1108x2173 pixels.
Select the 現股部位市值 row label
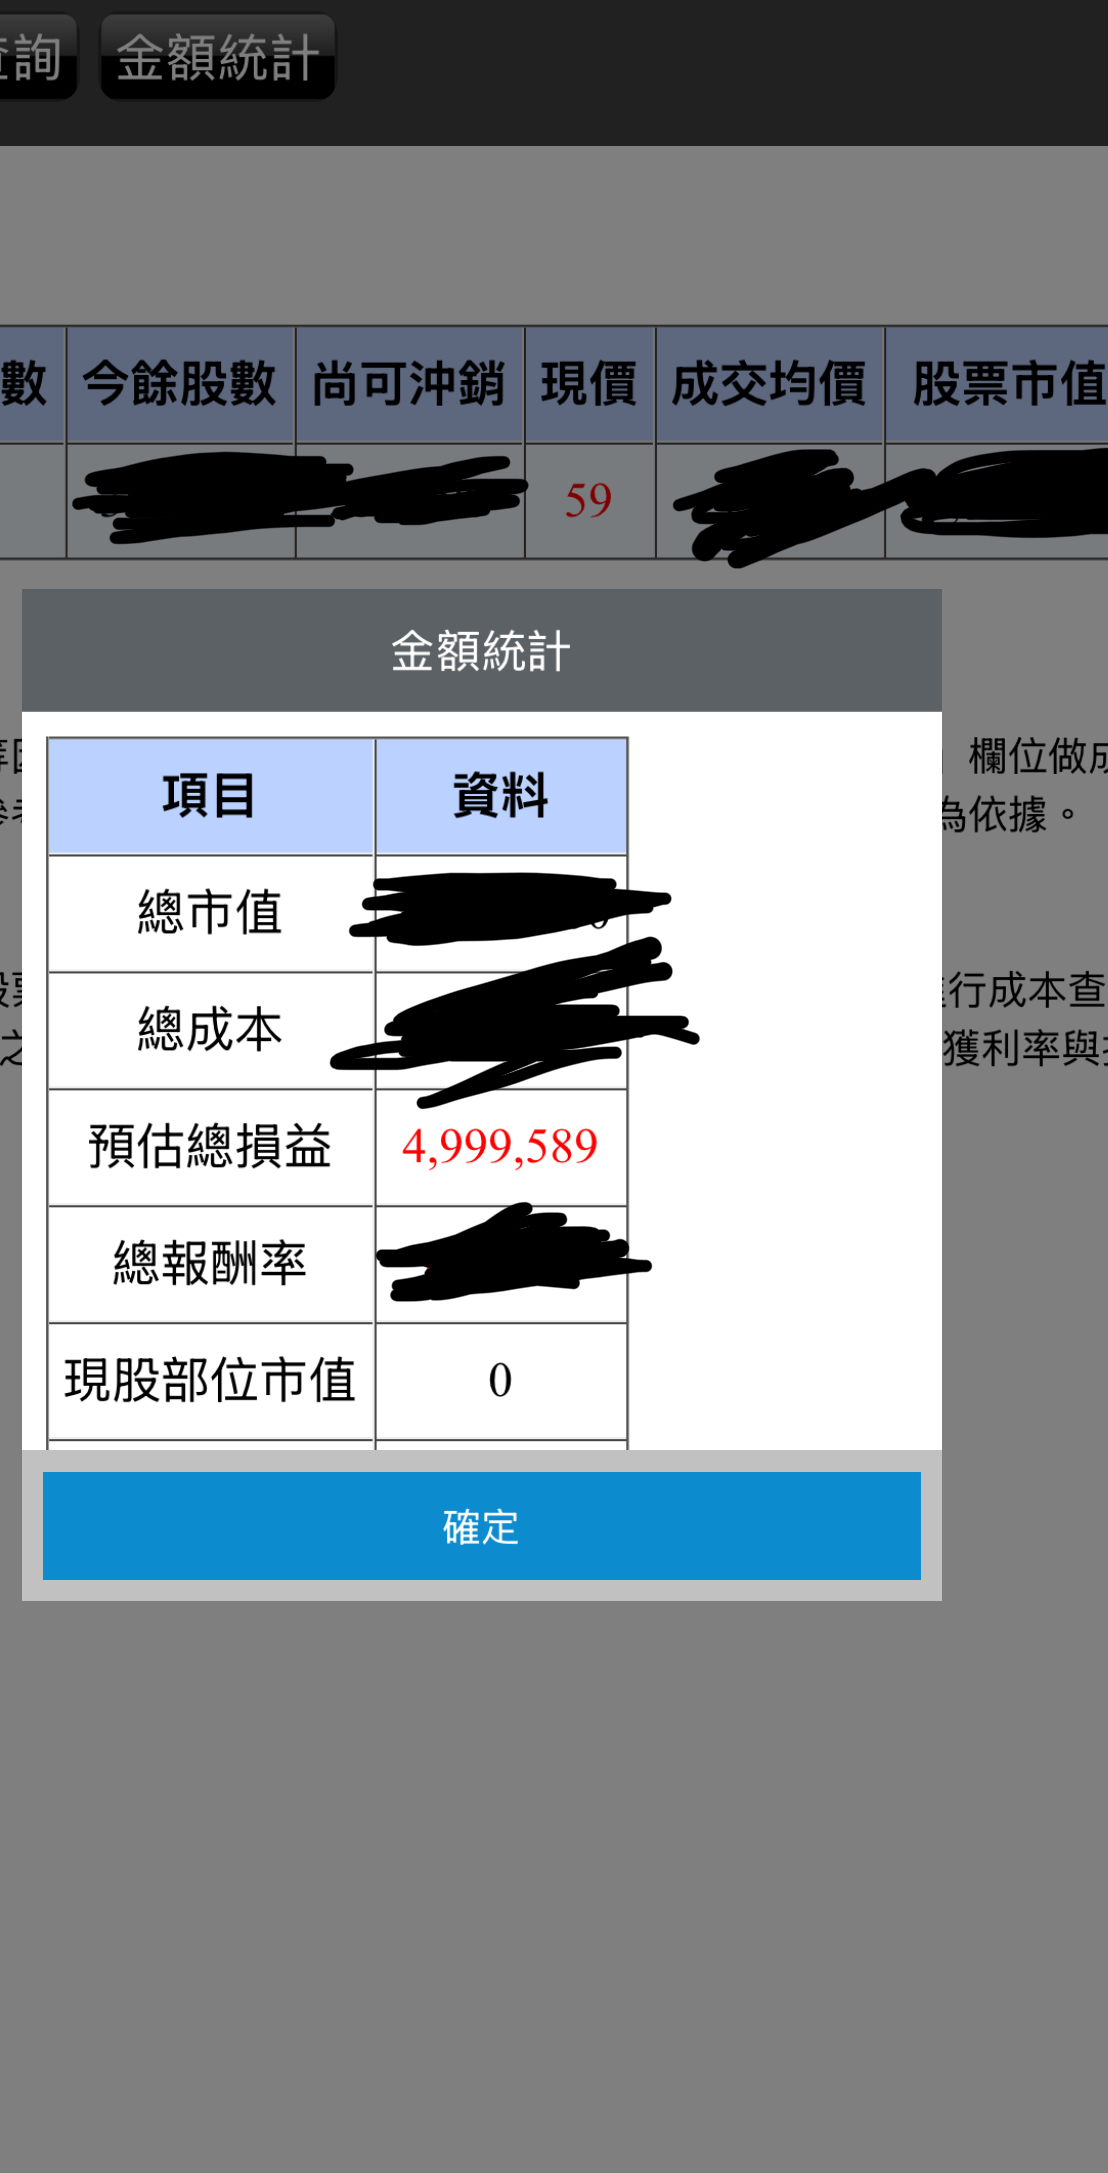(210, 1381)
